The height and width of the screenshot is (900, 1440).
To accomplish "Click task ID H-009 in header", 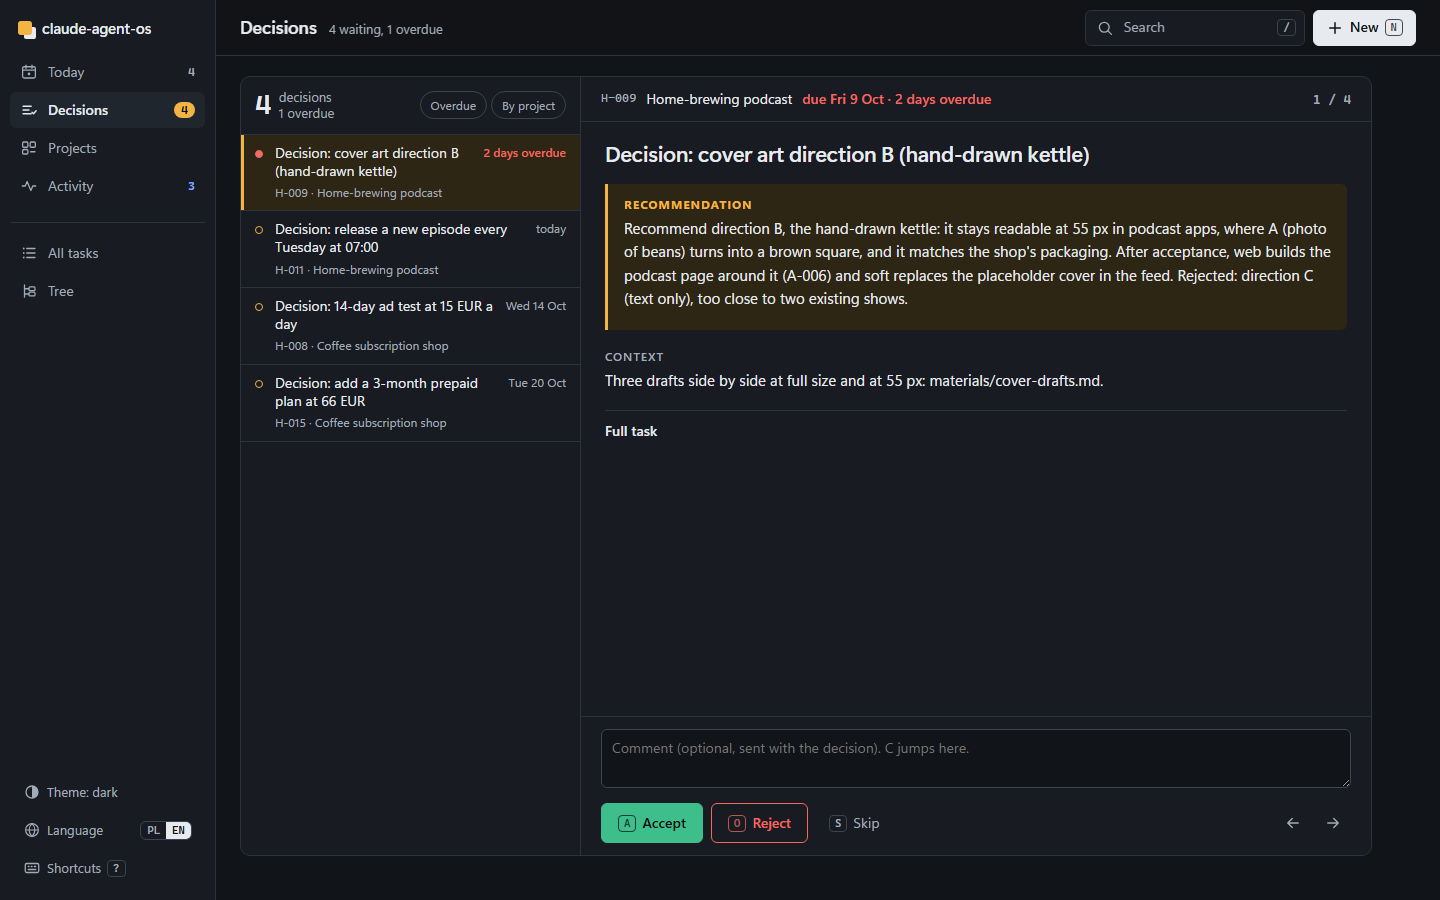I will 618,99.
